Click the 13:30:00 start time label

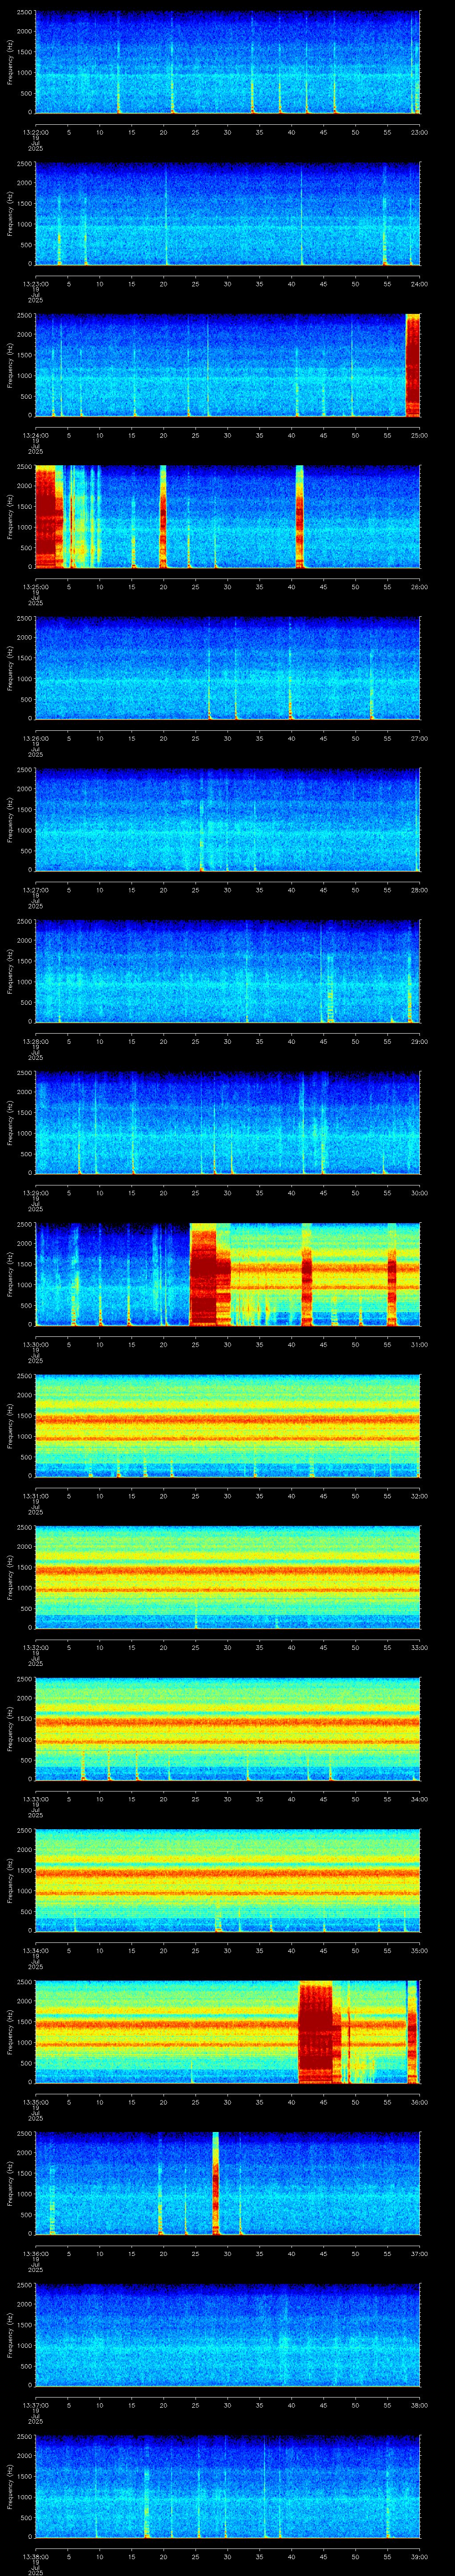[x=35, y=1344]
